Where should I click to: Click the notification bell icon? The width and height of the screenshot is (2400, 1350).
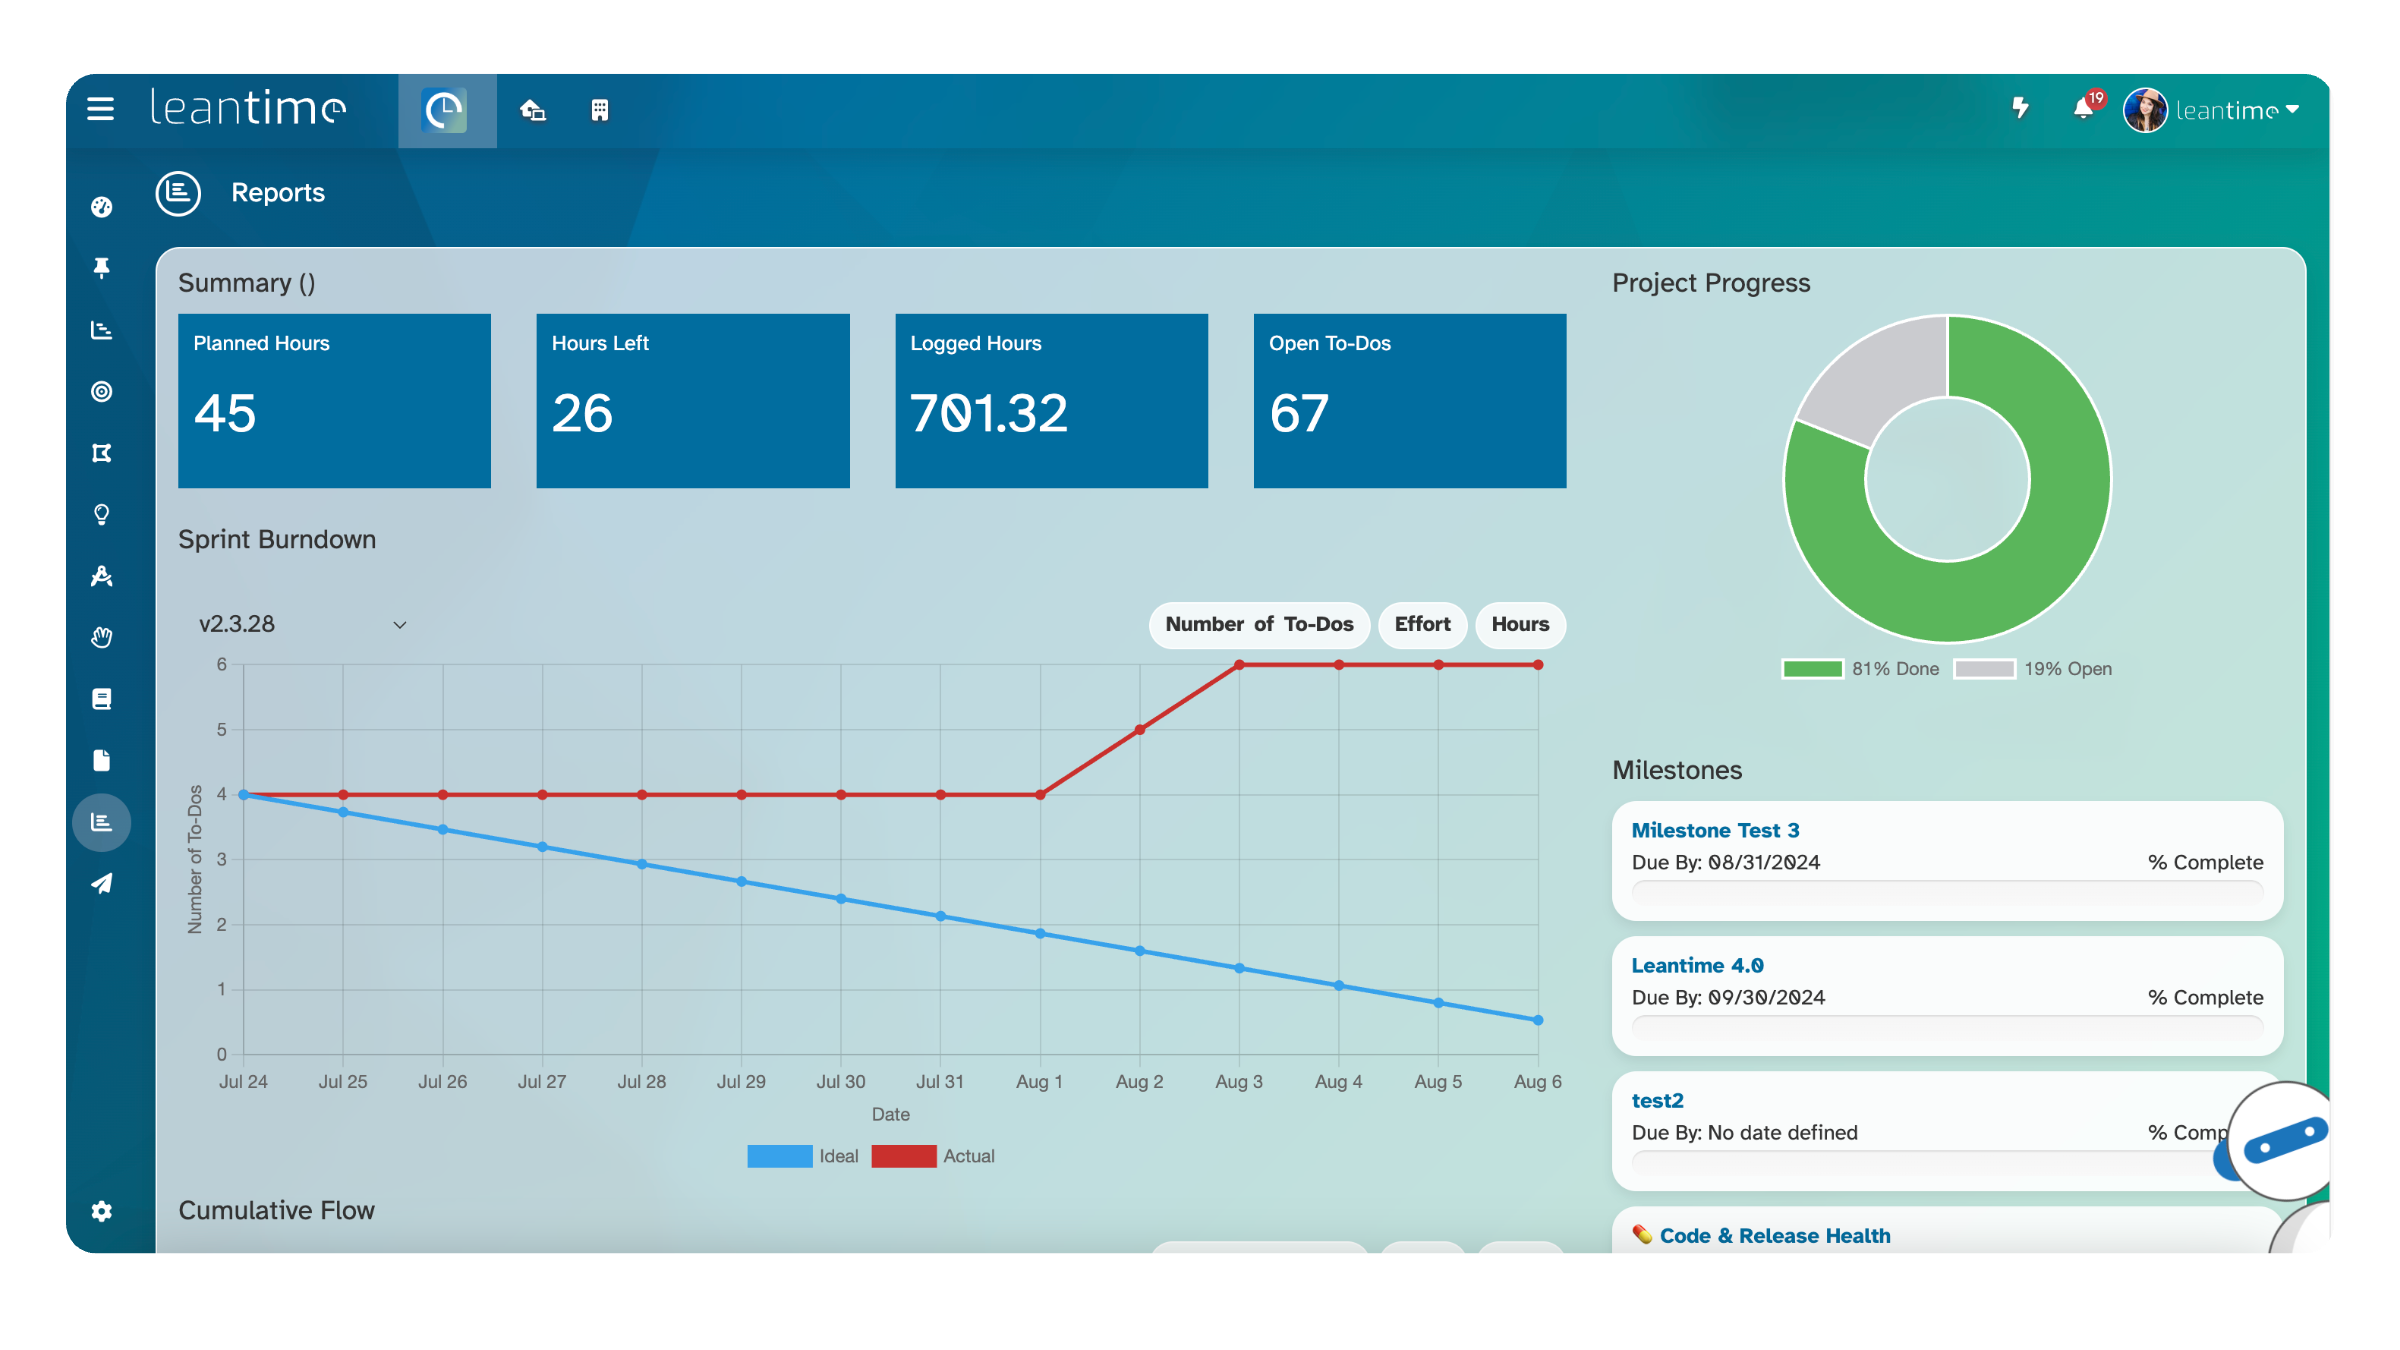click(2083, 109)
